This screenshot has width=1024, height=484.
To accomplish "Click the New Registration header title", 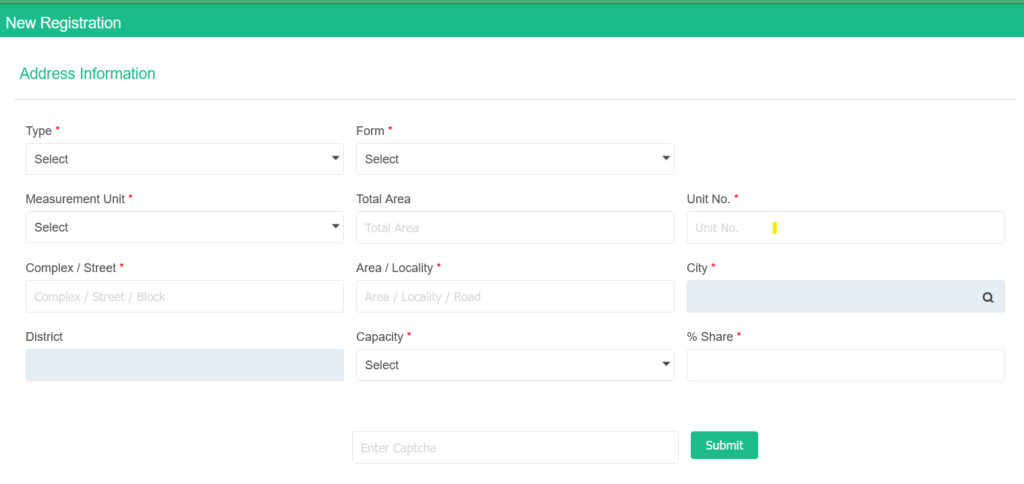I will pyautogui.click(x=63, y=22).
